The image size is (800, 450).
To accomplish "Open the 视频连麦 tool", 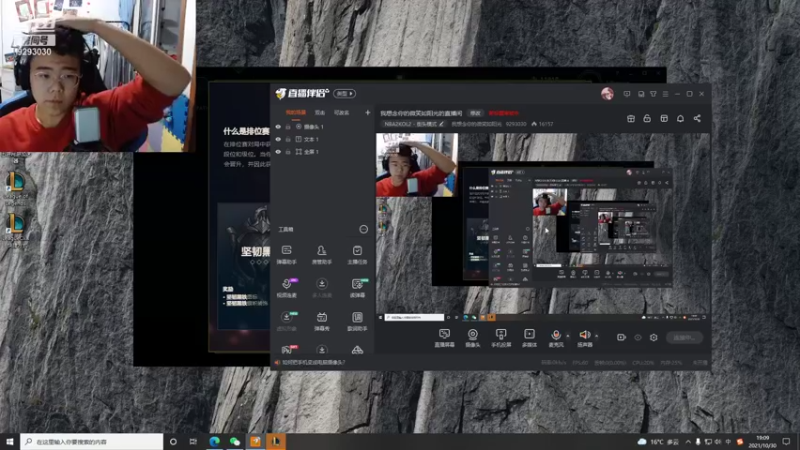I will point(287,288).
